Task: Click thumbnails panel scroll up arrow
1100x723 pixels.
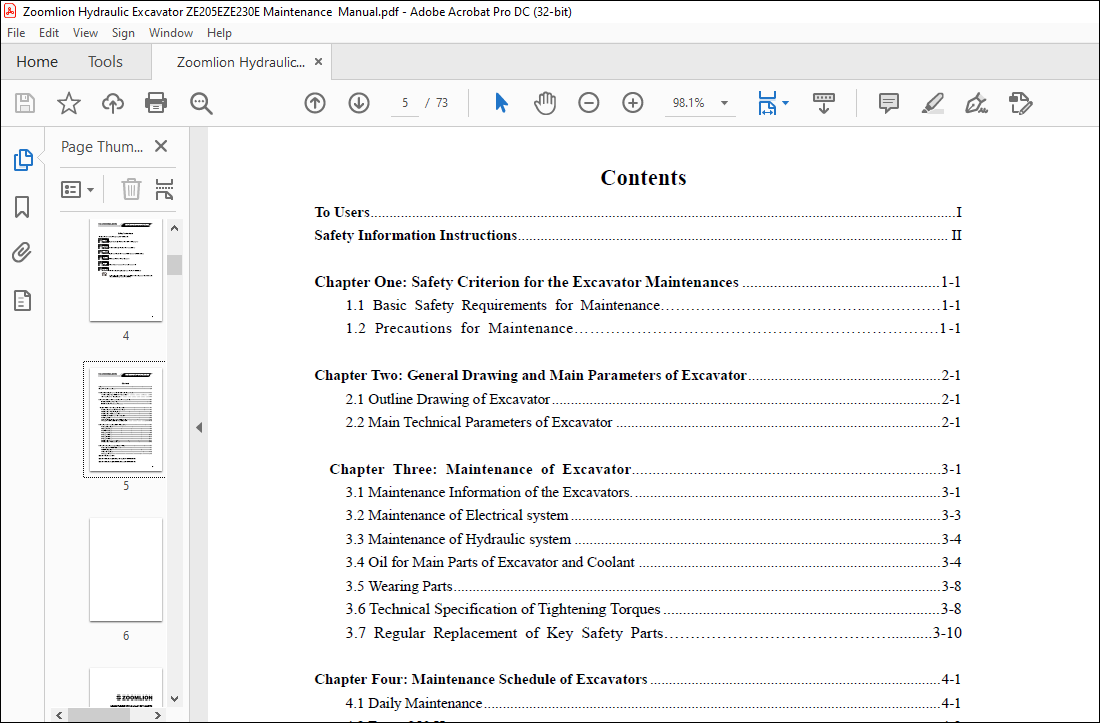Action: pos(175,228)
